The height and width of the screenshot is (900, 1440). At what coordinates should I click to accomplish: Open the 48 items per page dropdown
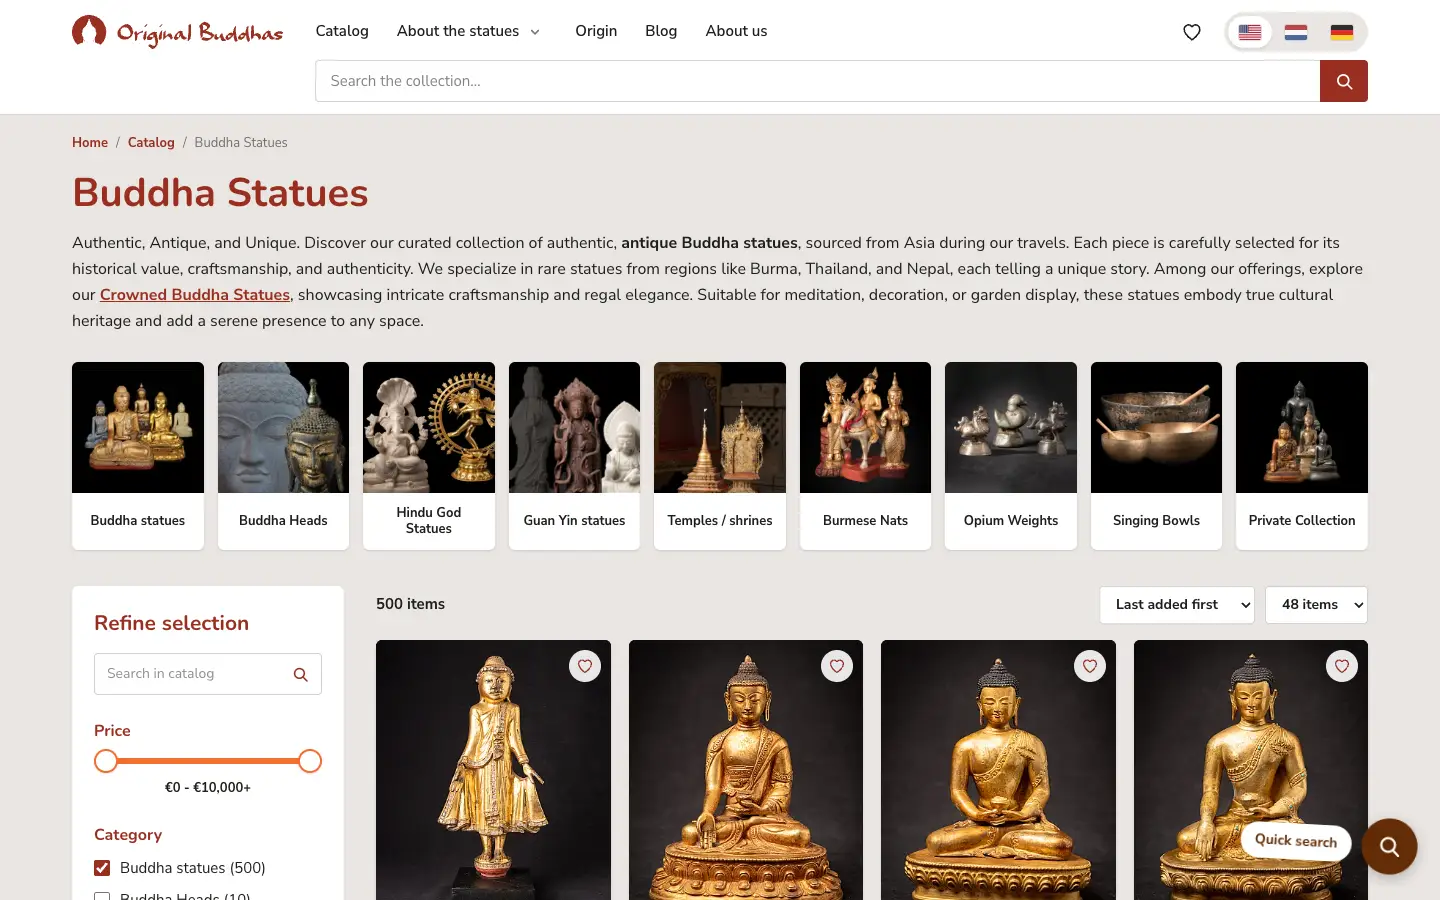[x=1316, y=605]
